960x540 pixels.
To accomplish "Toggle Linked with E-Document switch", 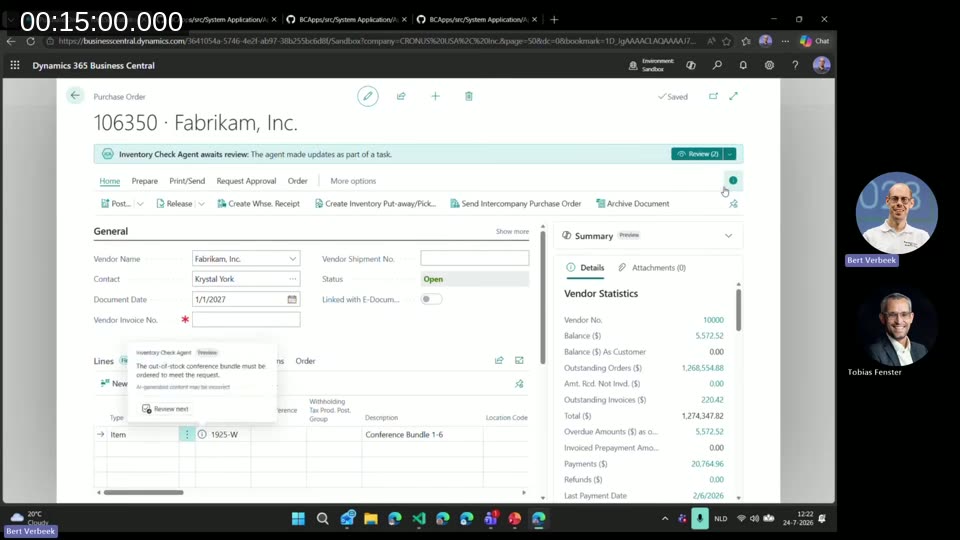I will pos(431,299).
